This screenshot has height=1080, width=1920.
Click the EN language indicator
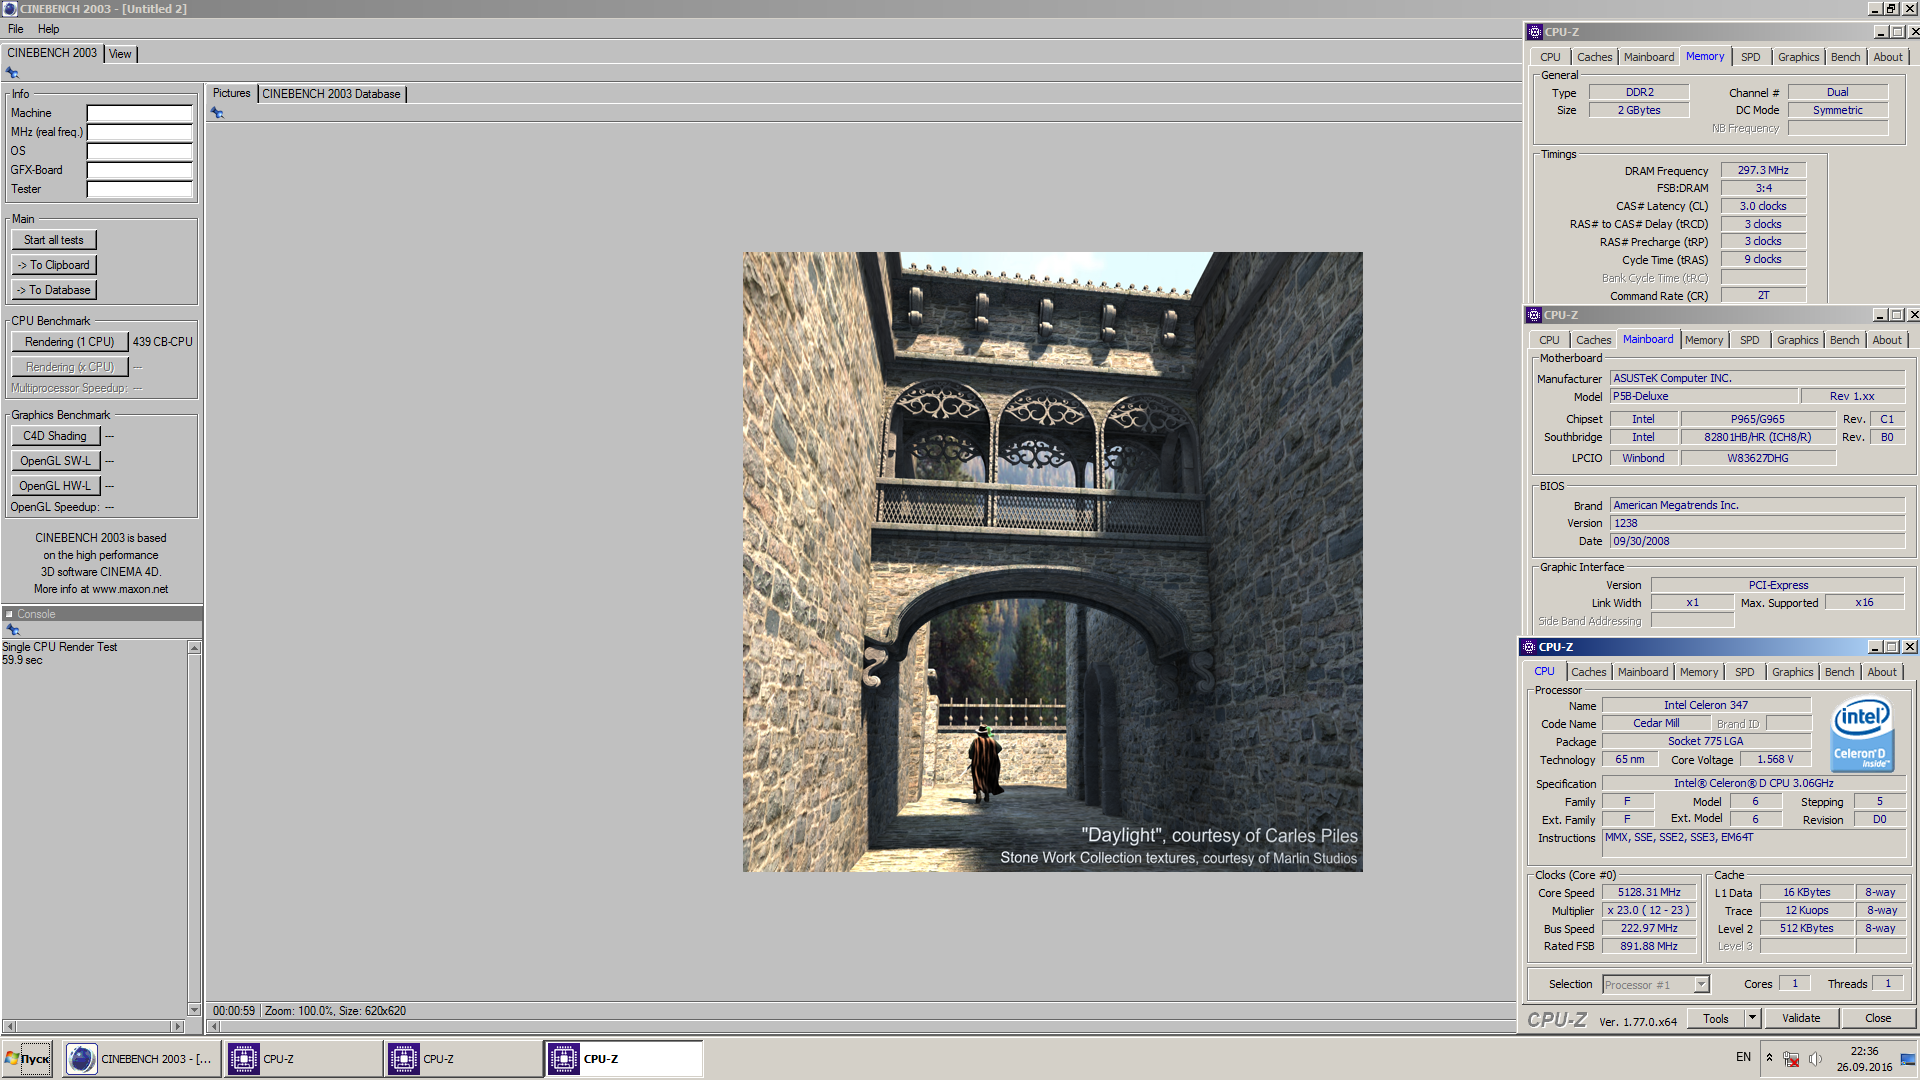[x=1743, y=1057]
